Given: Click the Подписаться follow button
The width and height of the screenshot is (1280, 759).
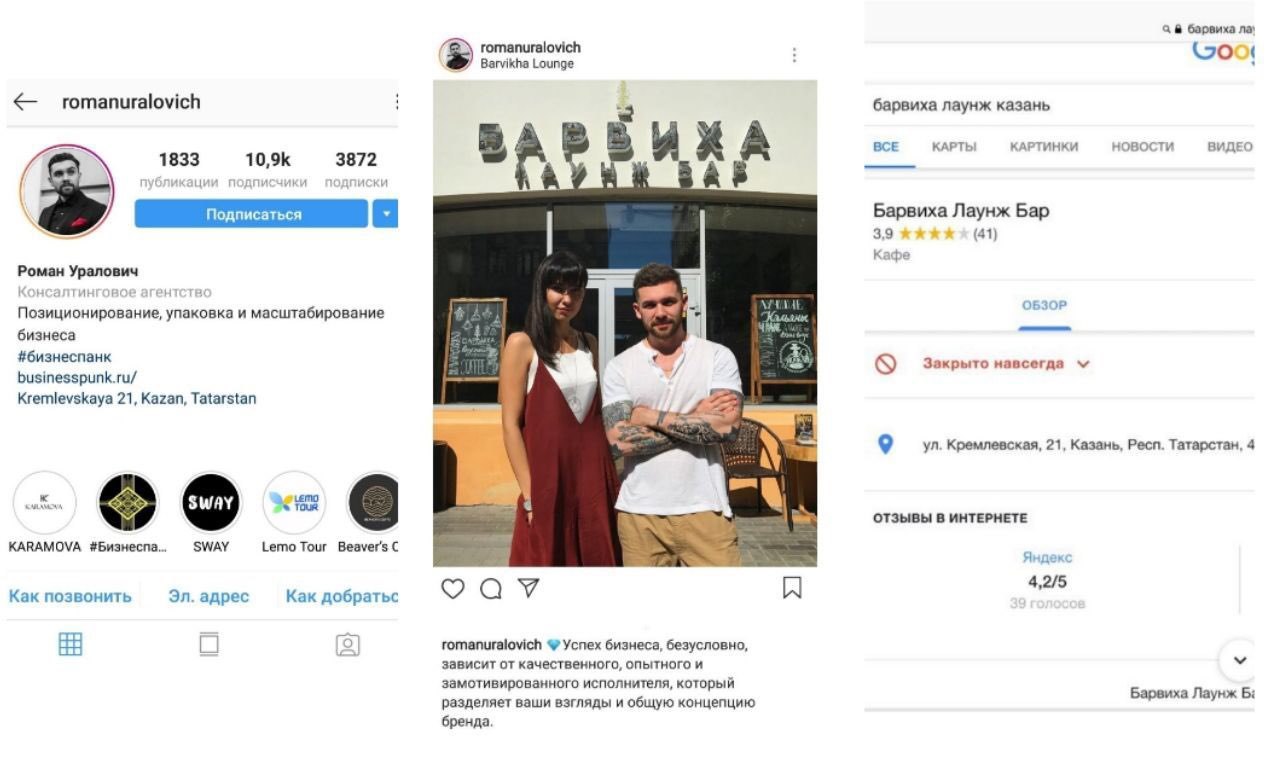Looking at the screenshot, I should pyautogui.click(x=252, y=213).
